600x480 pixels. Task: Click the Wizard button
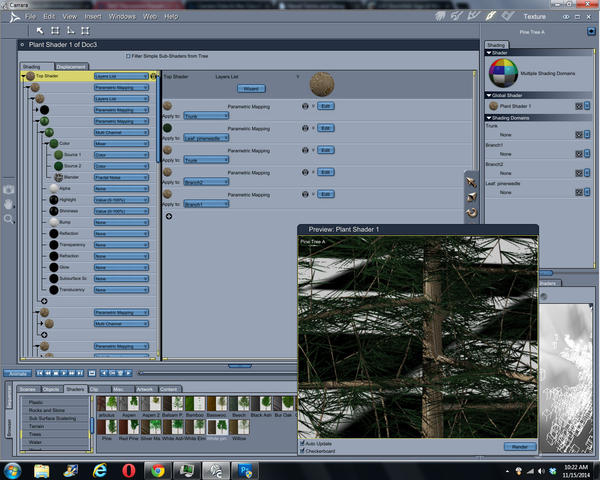click(251, 88)
